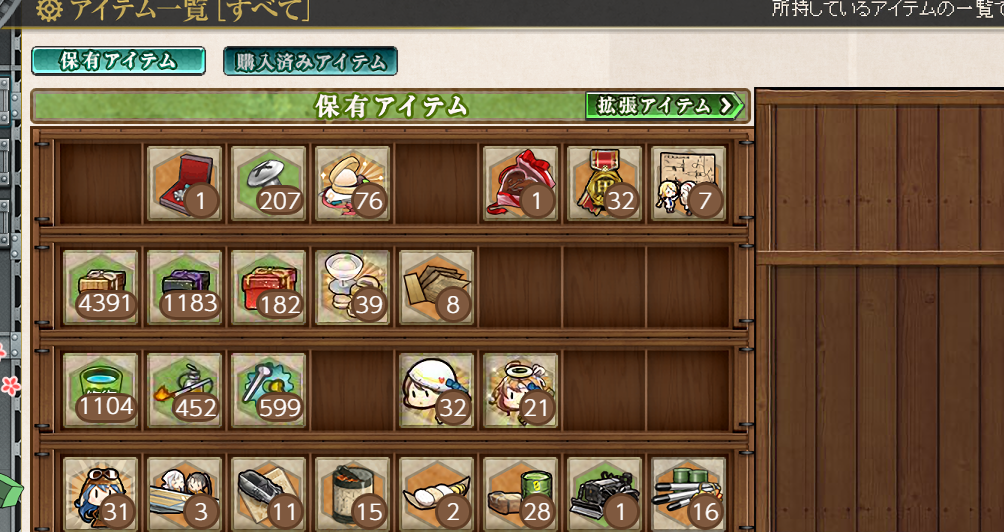Select the sailor-hat fairy item showing 32
This screenshot has width=1004, height=532.
click(x=437, y=390)
